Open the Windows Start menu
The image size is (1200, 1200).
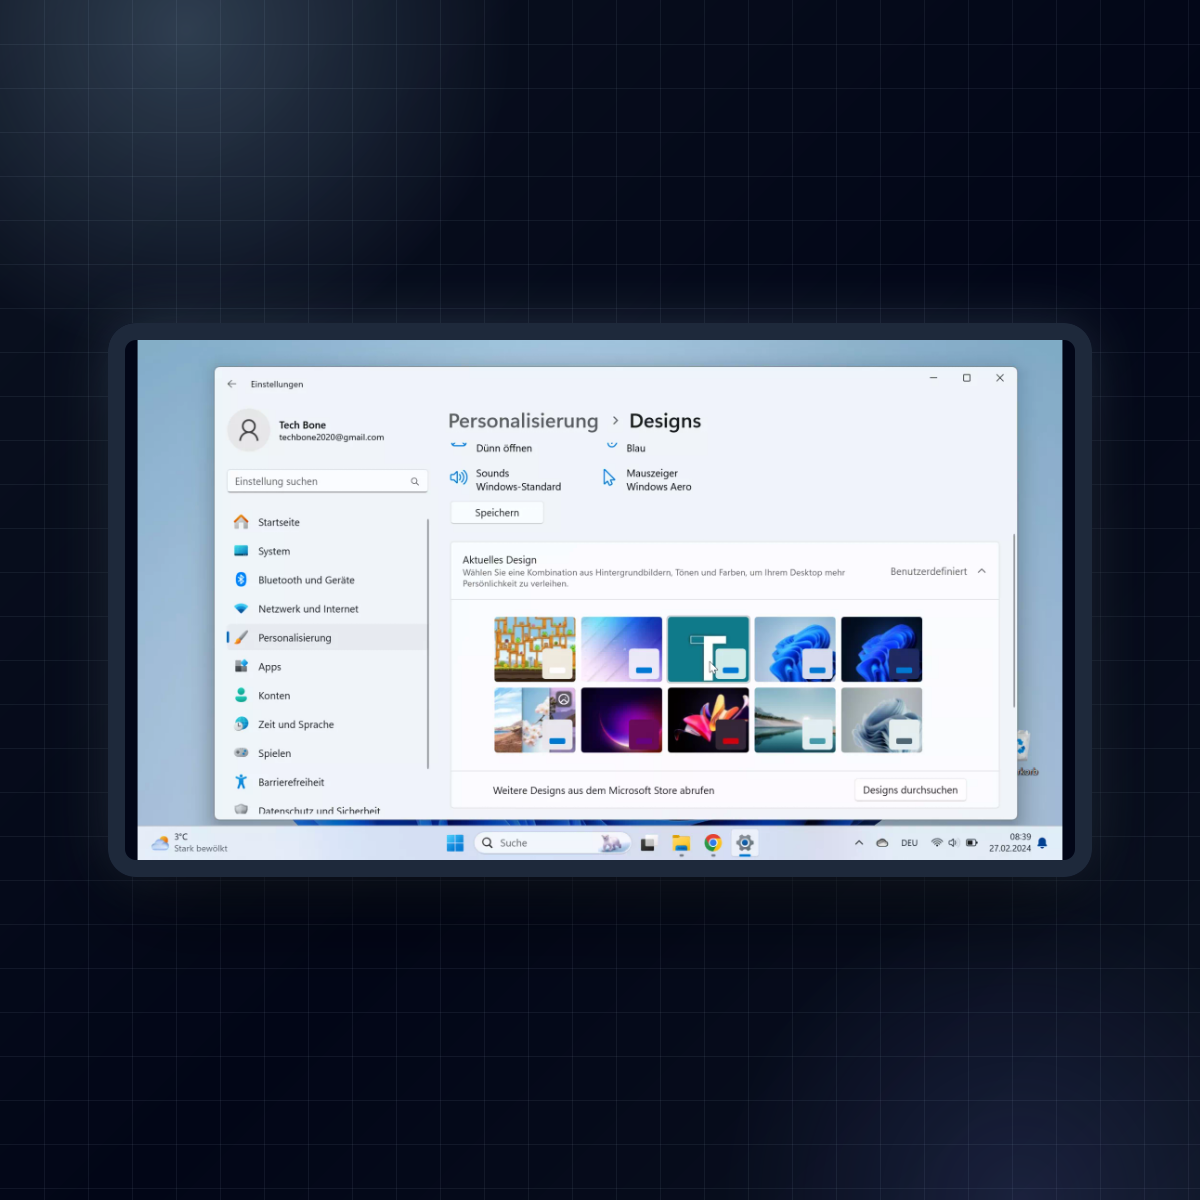(x=455, y=843)
